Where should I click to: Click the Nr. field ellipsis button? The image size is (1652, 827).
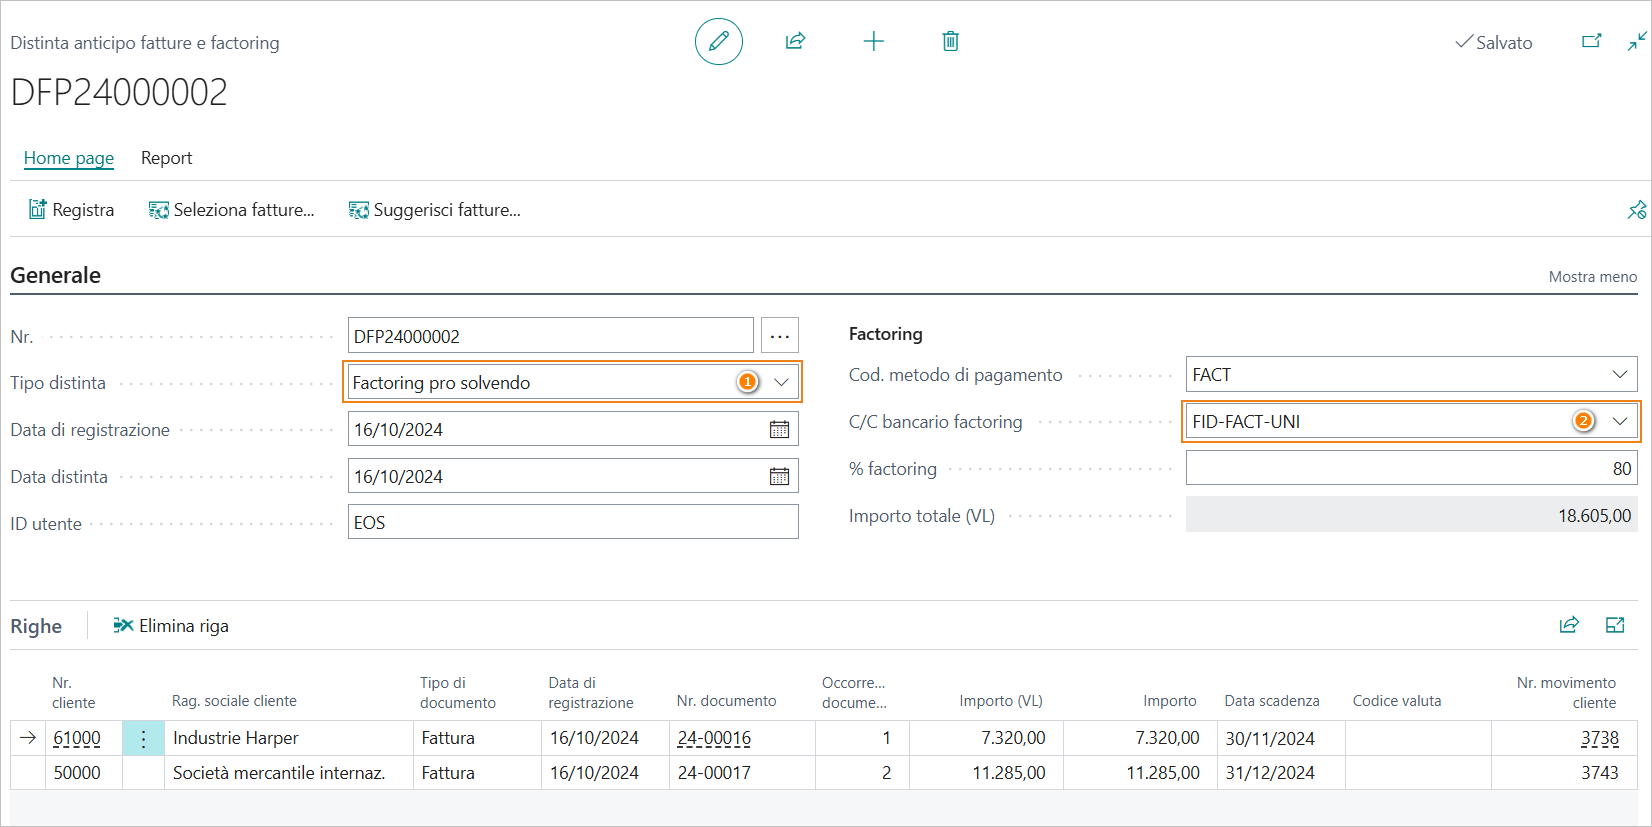tap(780, 336)
